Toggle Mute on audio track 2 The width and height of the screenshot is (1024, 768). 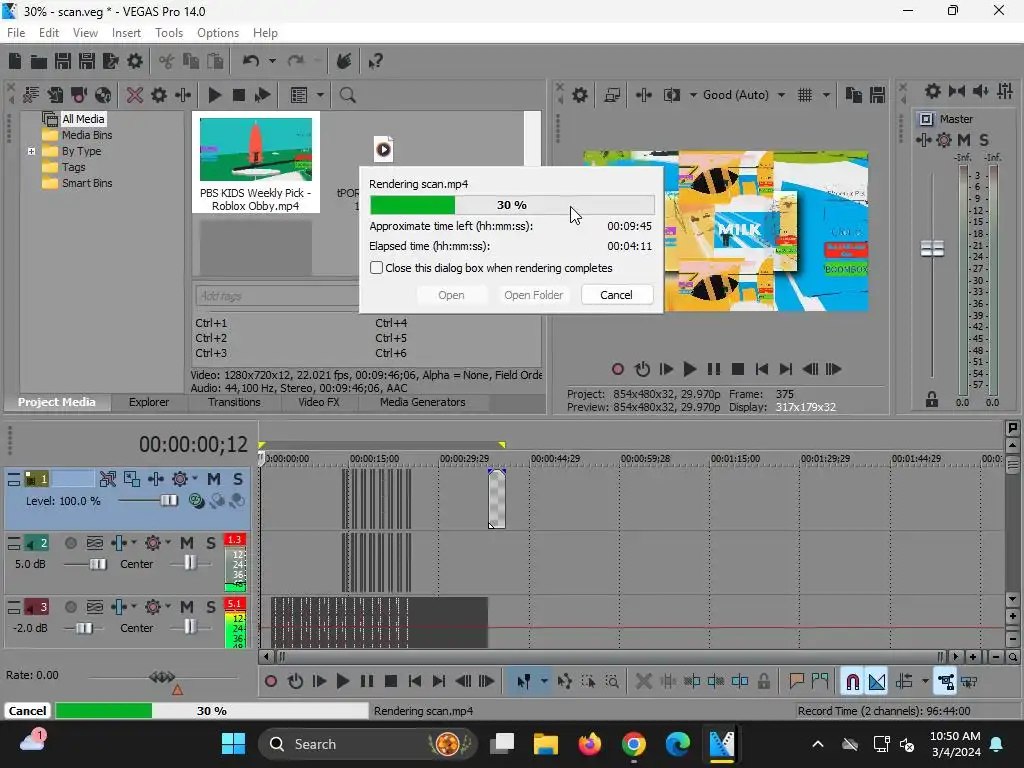click(187, 543)
